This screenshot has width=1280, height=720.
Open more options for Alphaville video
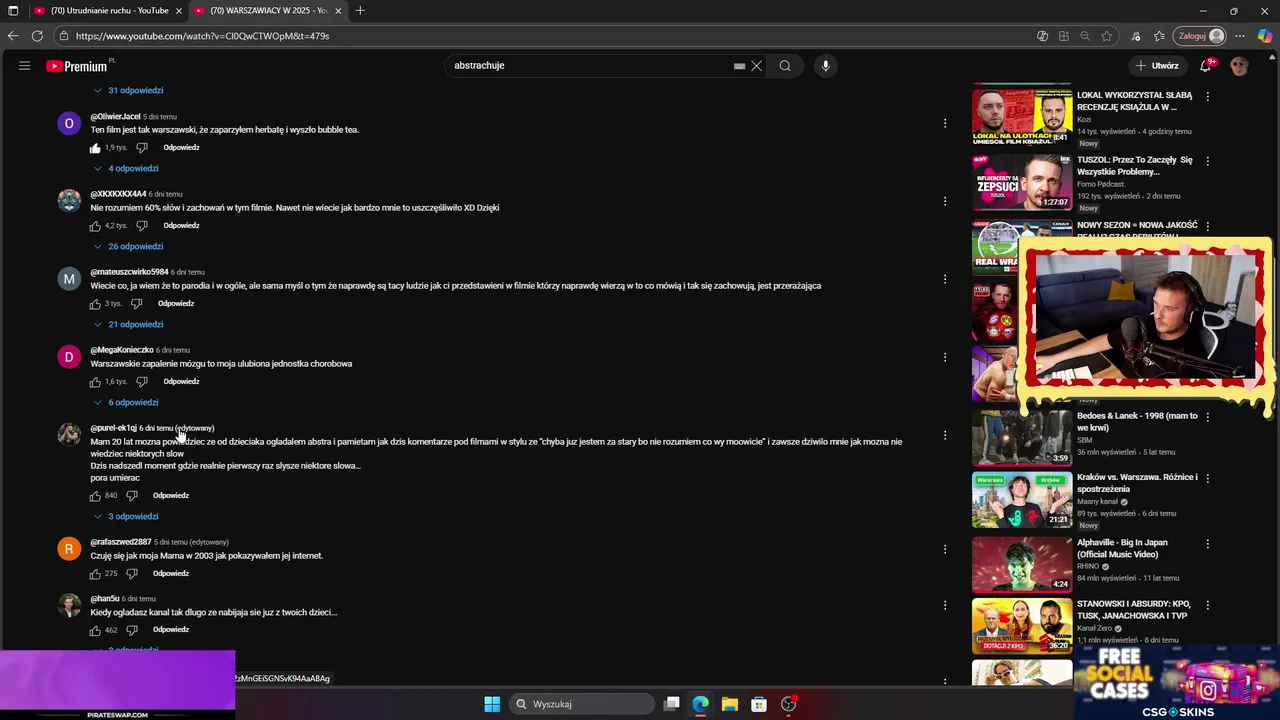[x=1208, y=544]
